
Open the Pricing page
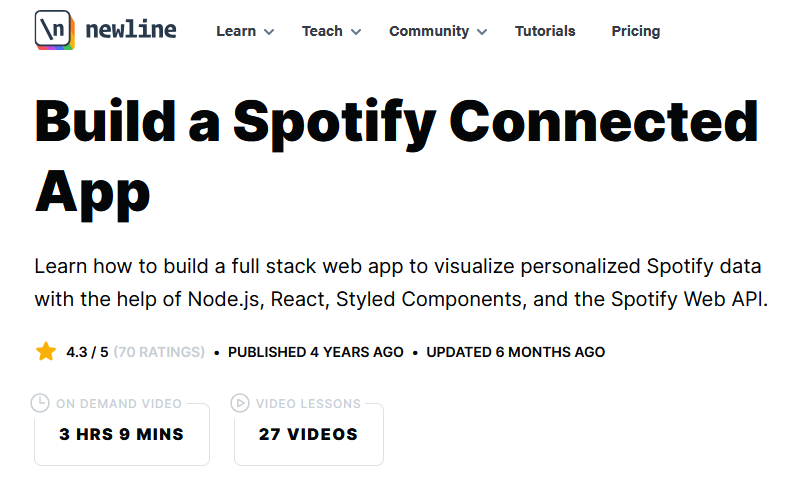pos(636,31)
